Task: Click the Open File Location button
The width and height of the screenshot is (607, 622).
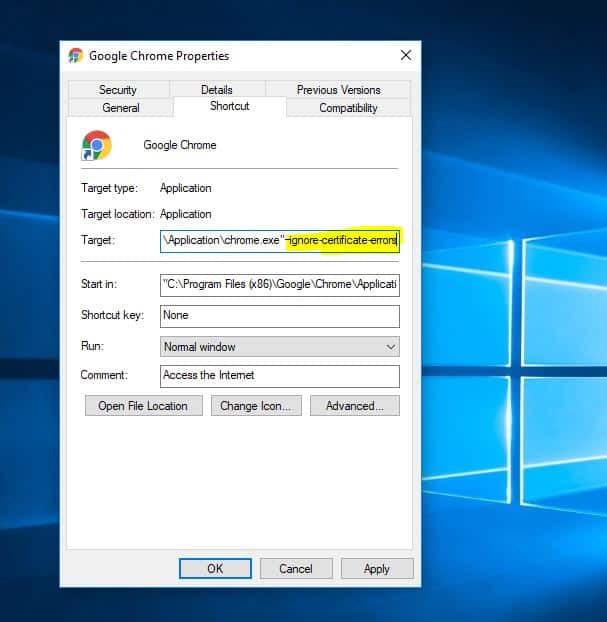Action: click(x=144, y=405)
